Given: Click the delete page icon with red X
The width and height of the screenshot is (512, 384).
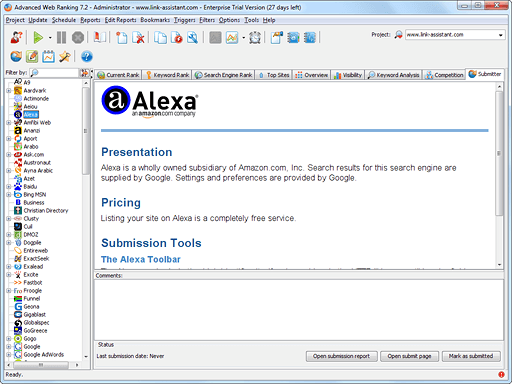Looking at the screenshot, I should pos(138,37).
